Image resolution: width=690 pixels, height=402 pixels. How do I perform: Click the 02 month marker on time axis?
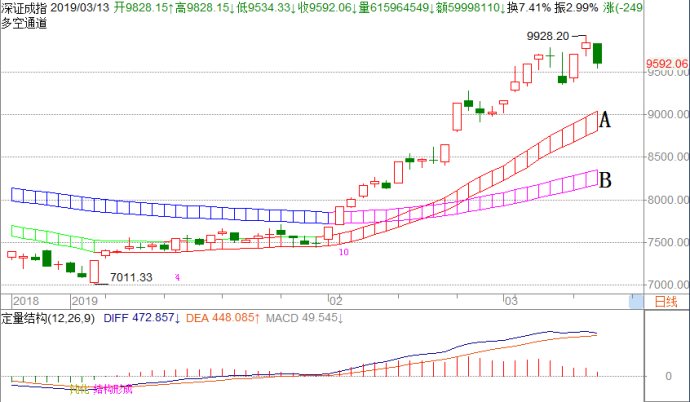[336, 301]
